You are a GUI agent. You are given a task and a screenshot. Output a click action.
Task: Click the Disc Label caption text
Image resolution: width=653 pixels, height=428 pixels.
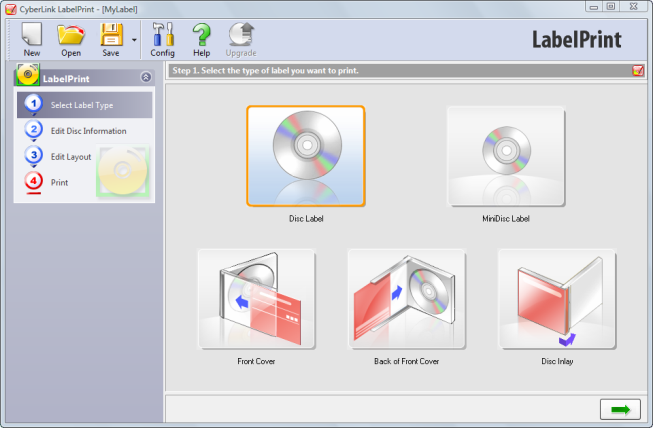(306, 219)
